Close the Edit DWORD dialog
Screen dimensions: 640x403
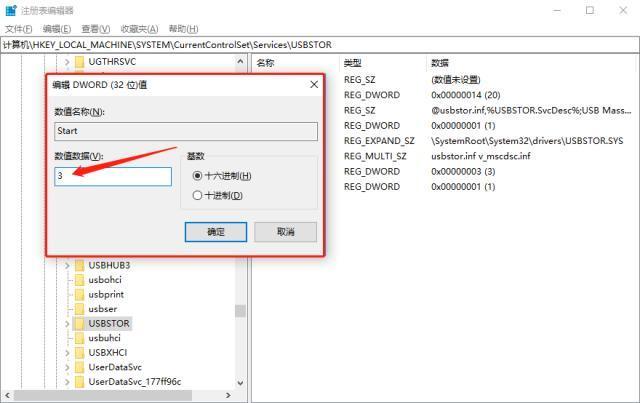(314, 85)
